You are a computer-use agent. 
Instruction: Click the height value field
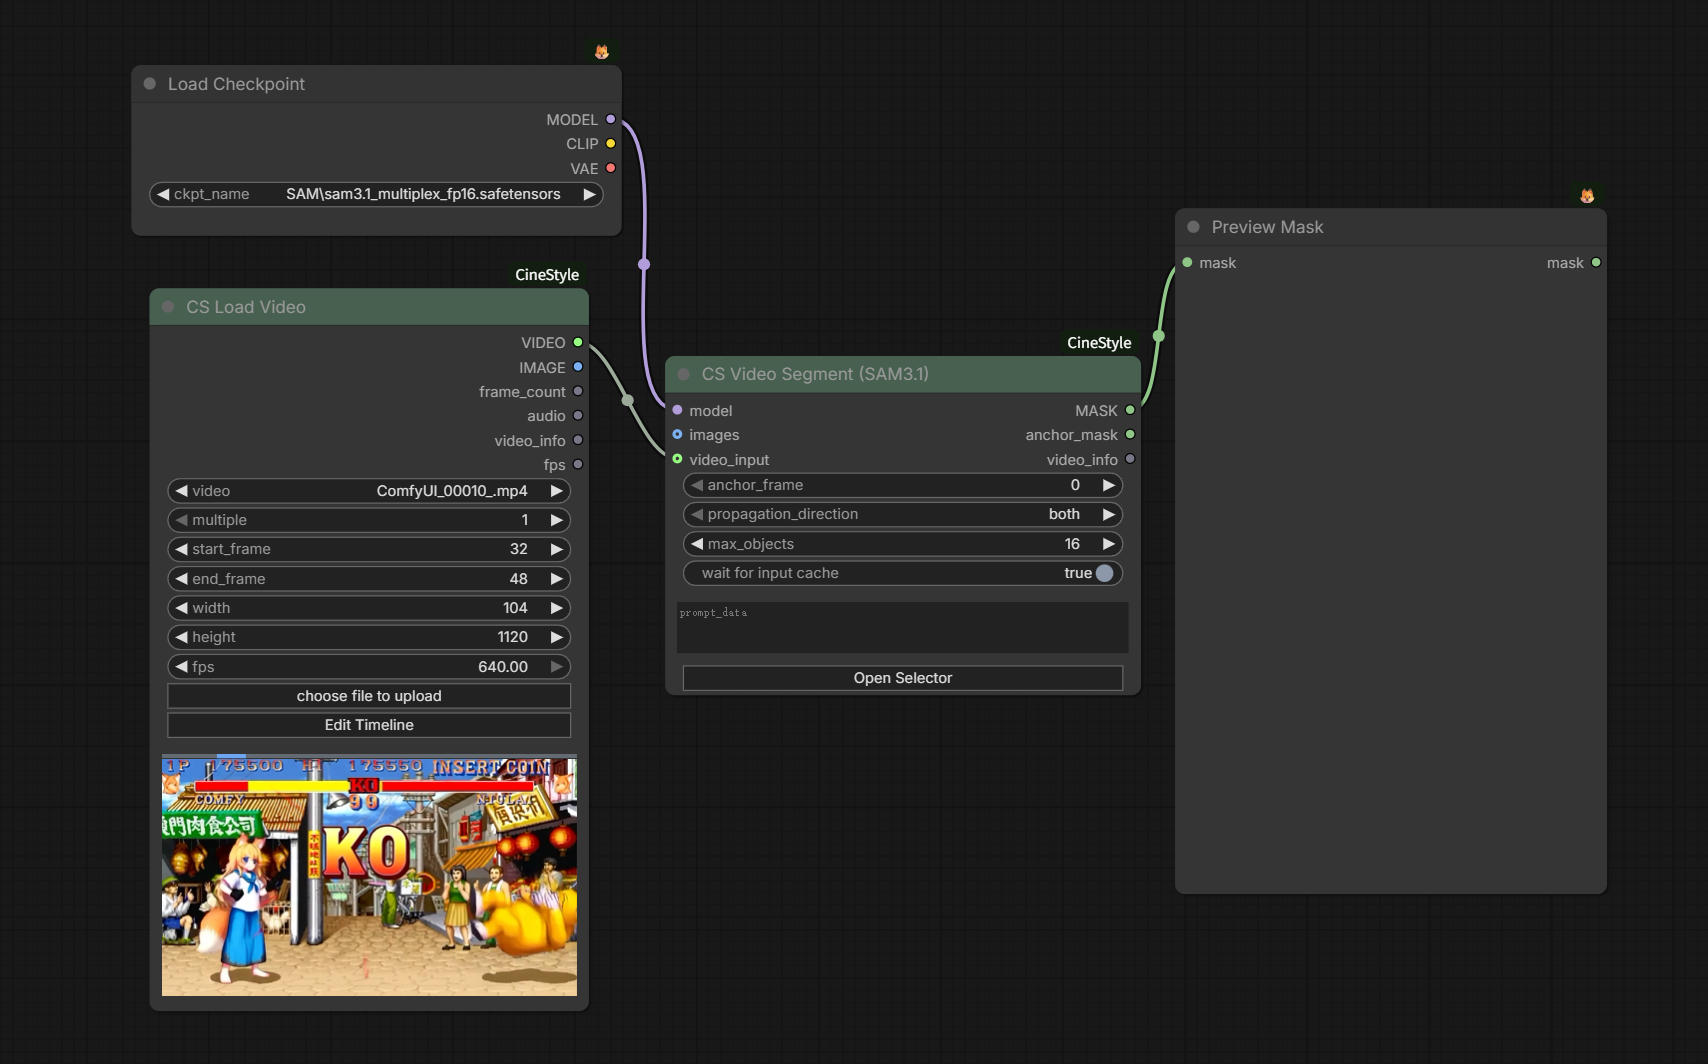pos(369,637)
